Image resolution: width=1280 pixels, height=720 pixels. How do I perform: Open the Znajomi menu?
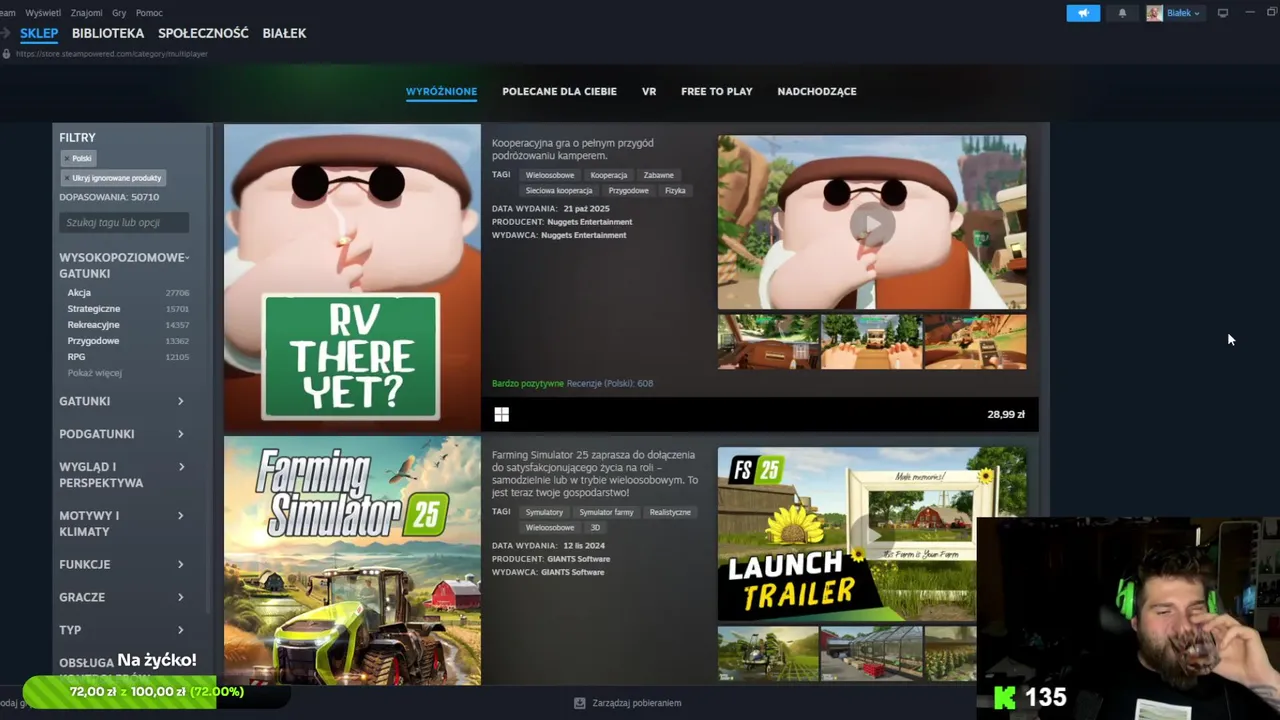[x=87, y=13]
